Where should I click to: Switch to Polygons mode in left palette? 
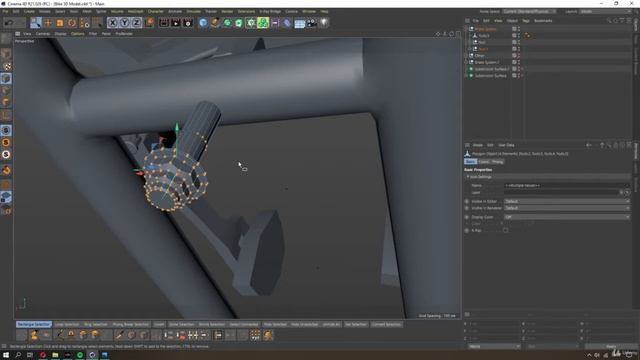pyautogui.click(x=6, y=102)
